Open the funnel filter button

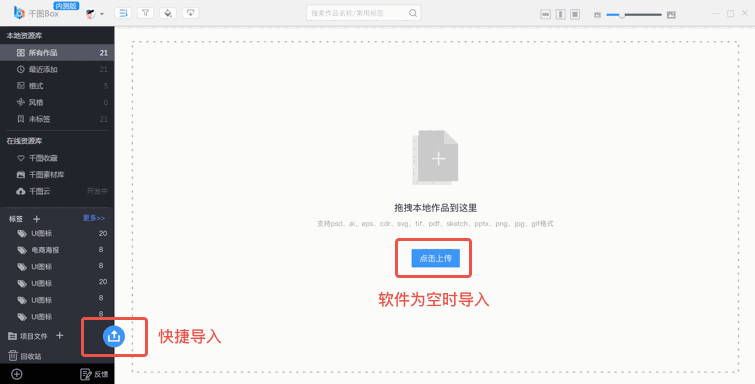(145, 13)
